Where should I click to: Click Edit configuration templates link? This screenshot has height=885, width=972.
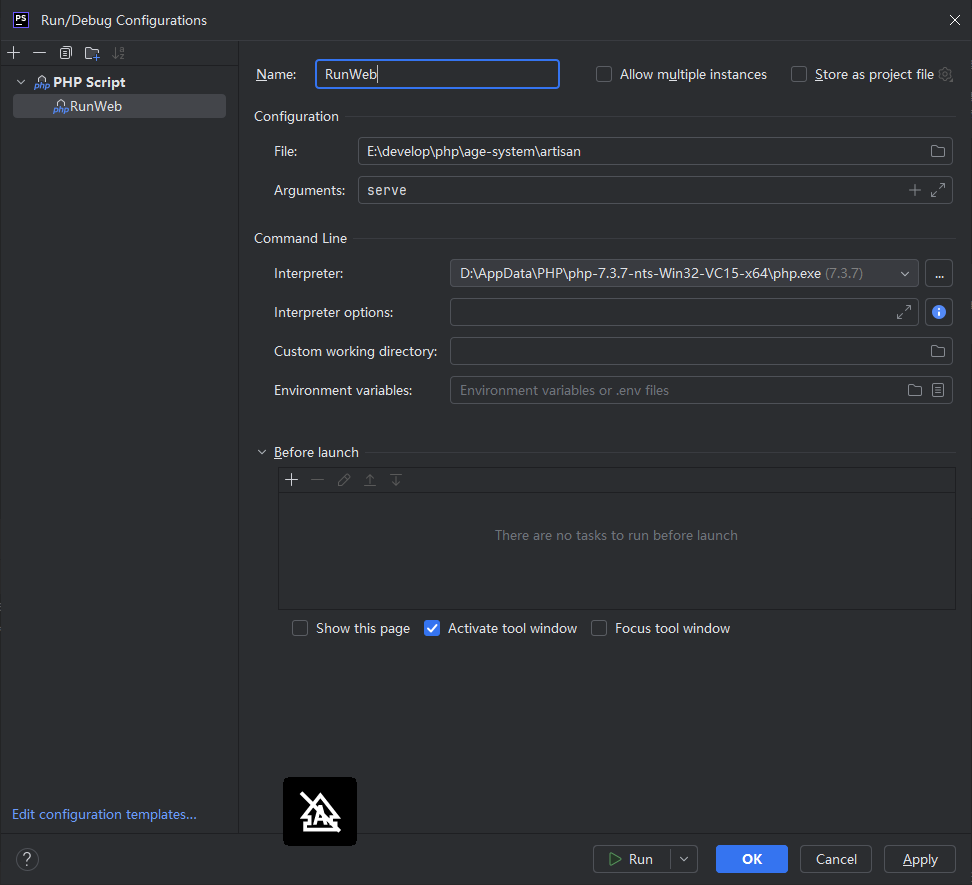click(x=104, y=814)
